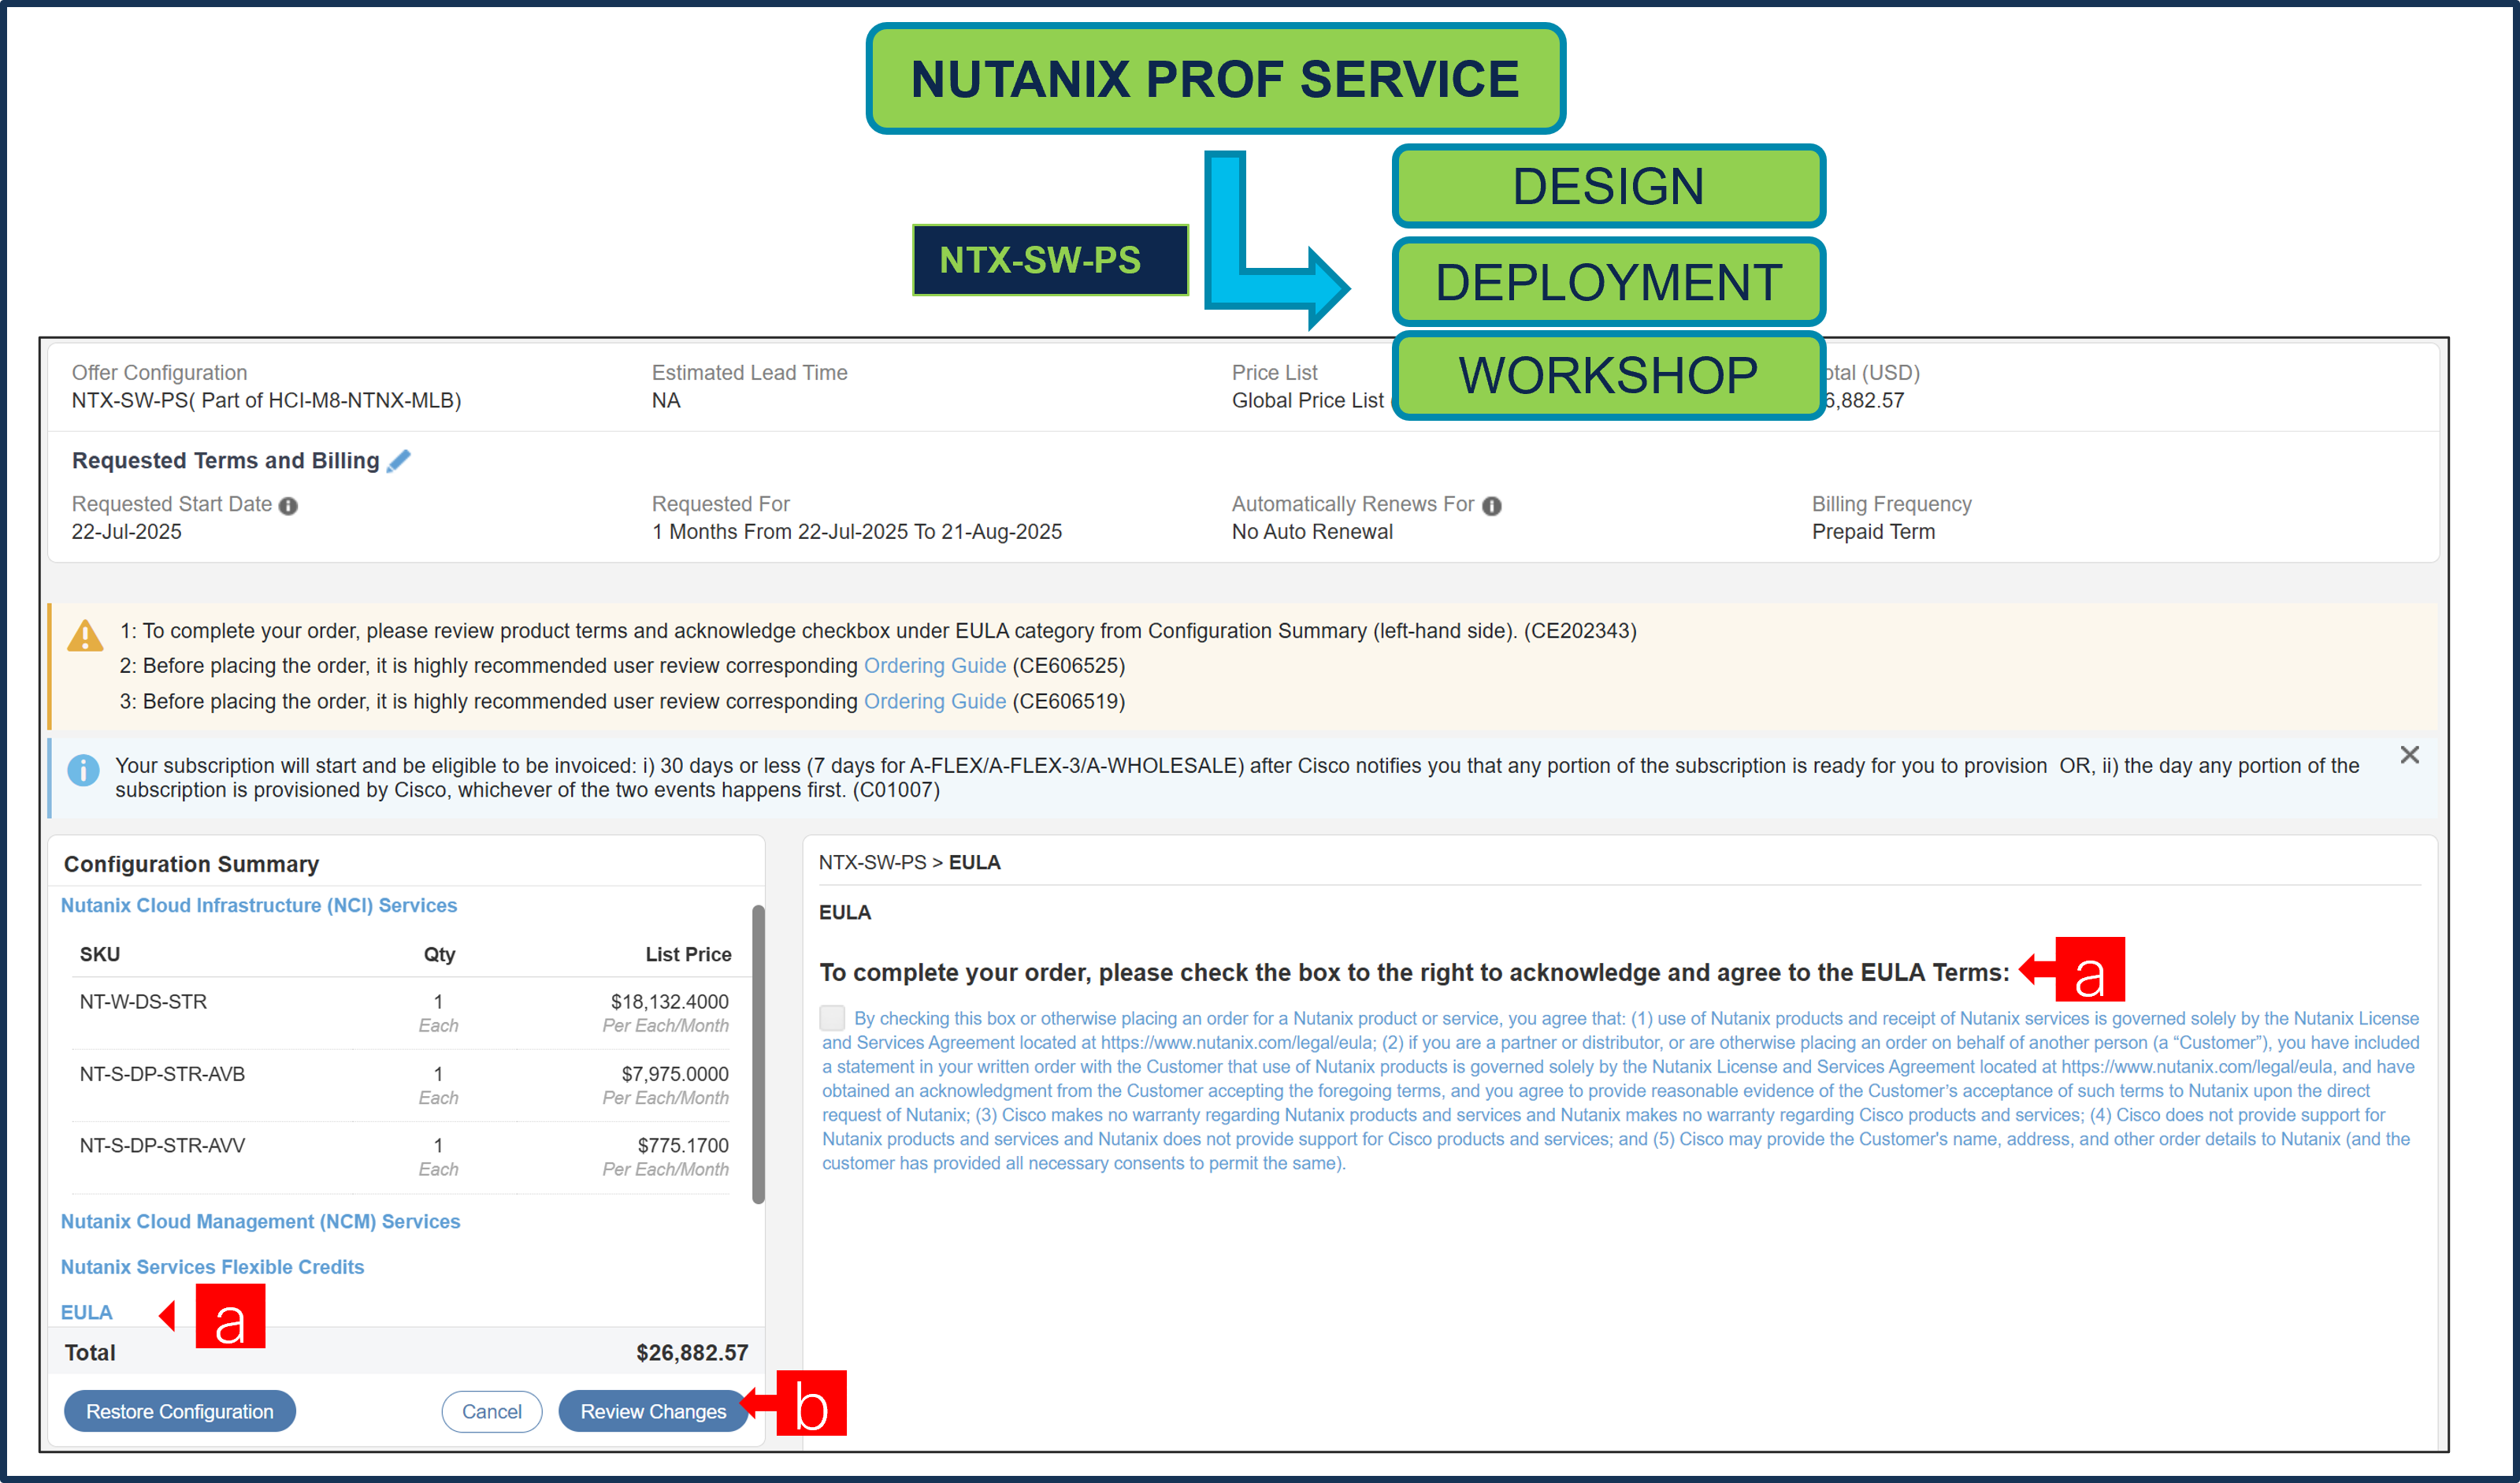2520x1483 pixels.
Task: Click the Review Changes button
Action: click(652, 1411)
